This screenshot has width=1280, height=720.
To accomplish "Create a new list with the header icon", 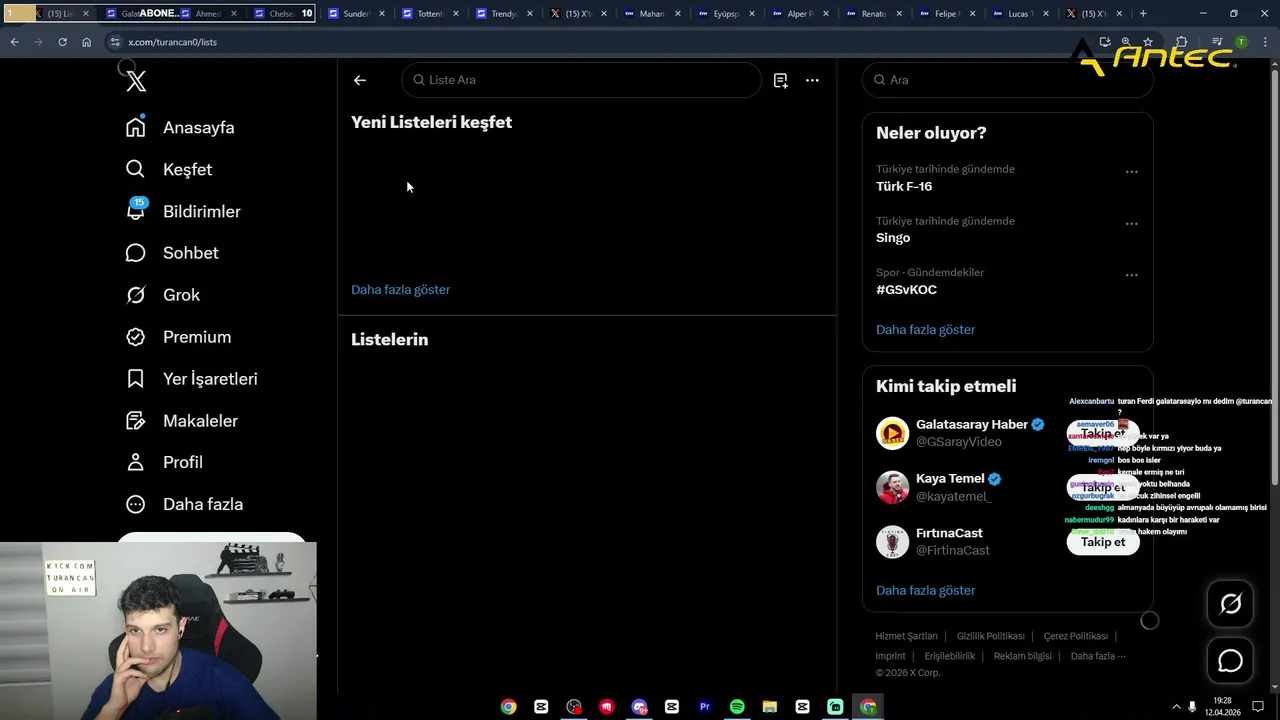I will (780, 80).
